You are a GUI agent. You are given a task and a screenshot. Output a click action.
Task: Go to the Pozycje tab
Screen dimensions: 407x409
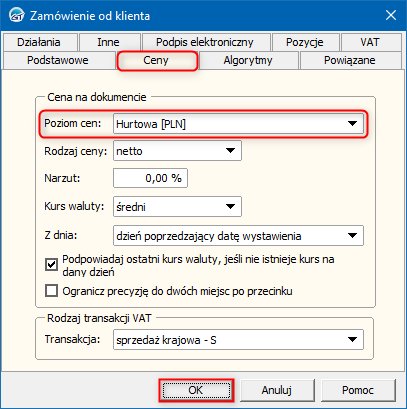pyautogui.click(x=305, y=42)
